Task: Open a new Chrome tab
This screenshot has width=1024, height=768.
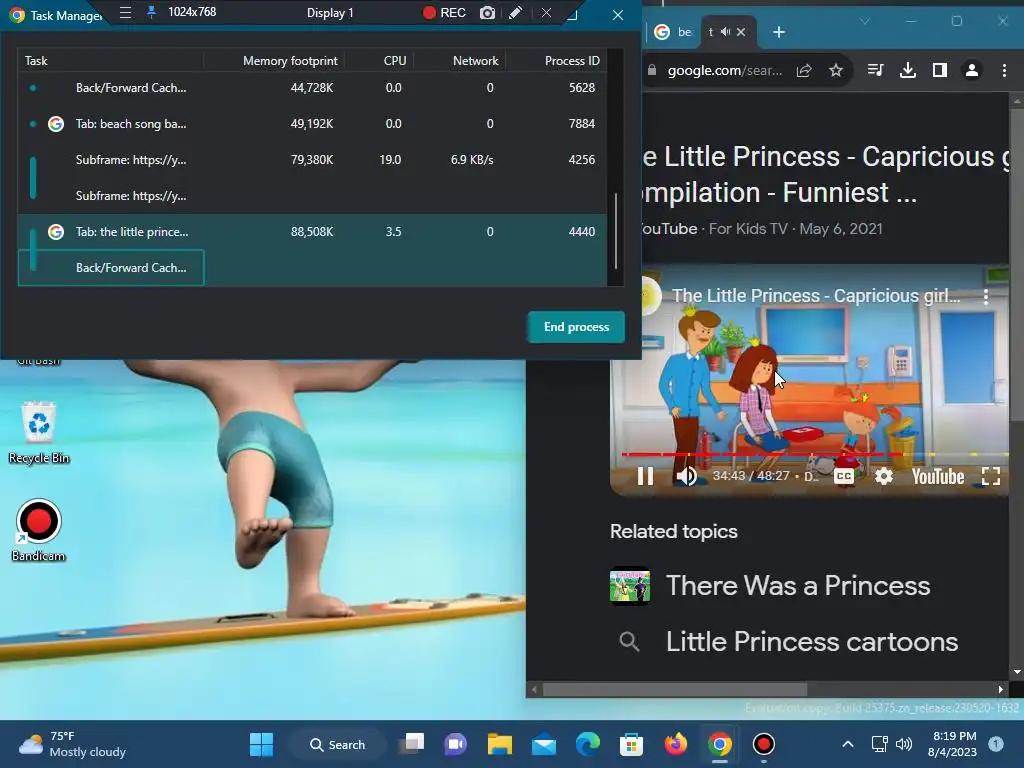Action: point(778,32)
